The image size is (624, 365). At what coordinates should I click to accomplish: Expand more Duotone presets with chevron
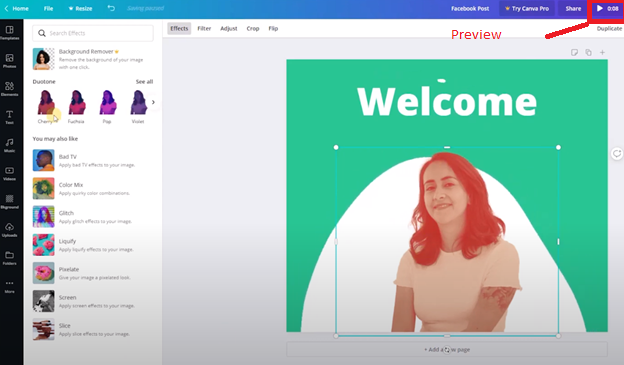(153, 102)
